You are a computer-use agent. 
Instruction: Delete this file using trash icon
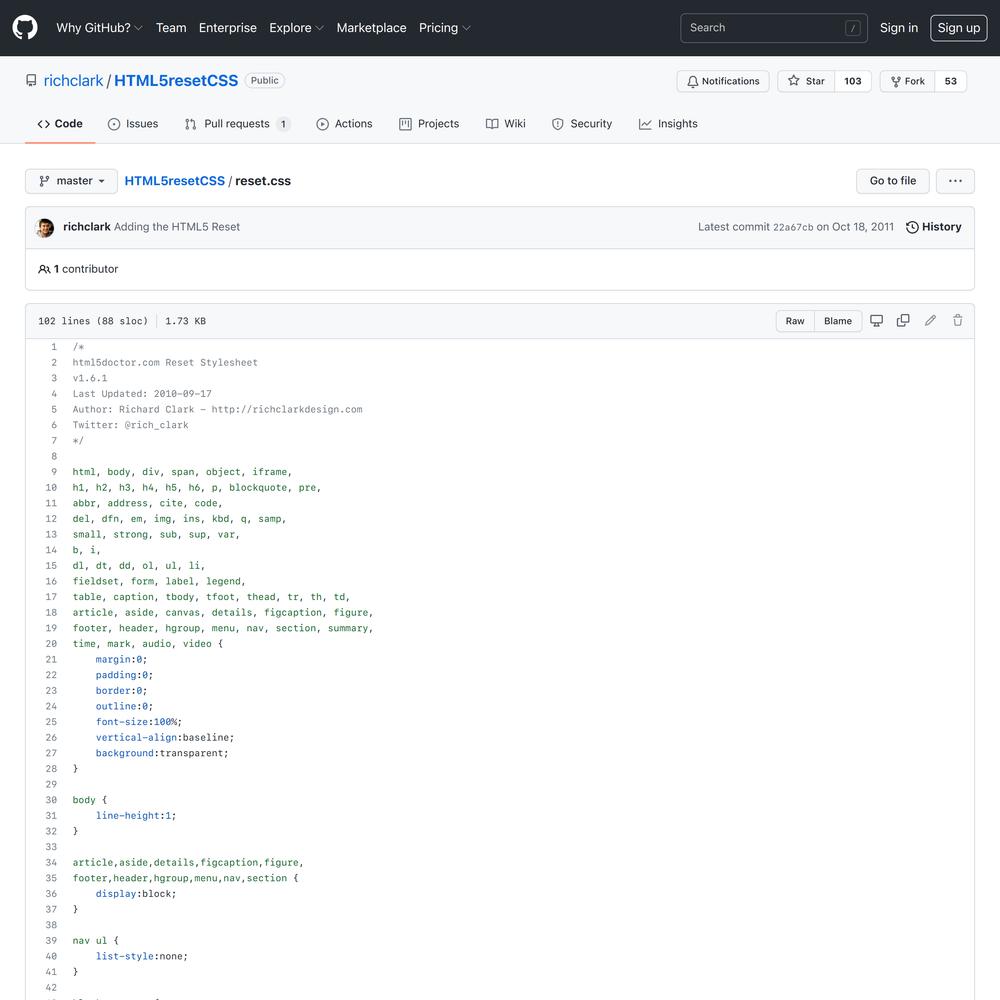[x=957, y=321]
